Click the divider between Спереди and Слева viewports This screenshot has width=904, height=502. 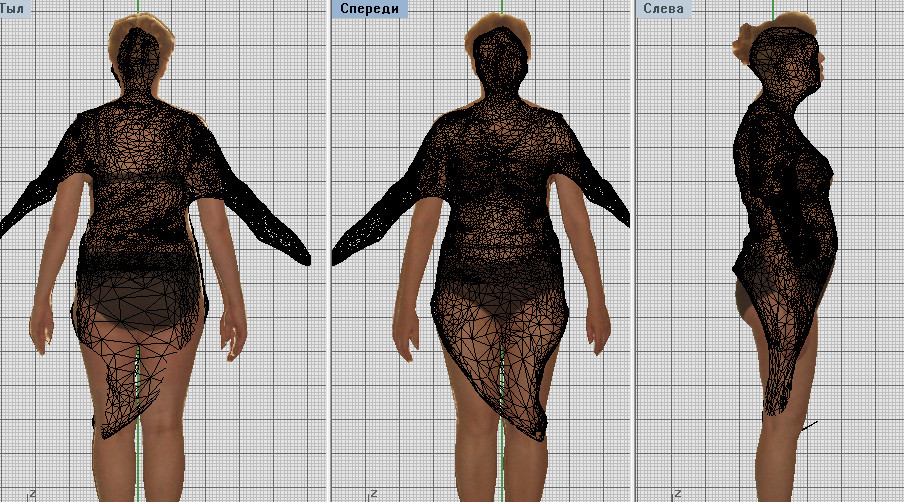tap(634, 251)
